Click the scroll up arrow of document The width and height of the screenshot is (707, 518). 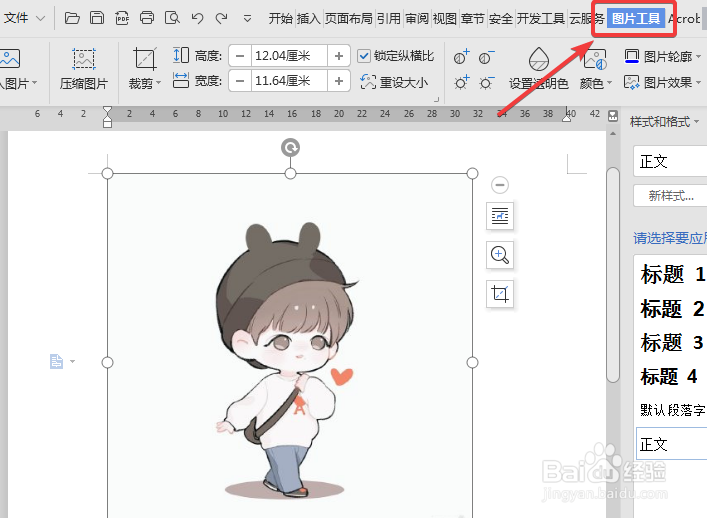tap(613, 133)
